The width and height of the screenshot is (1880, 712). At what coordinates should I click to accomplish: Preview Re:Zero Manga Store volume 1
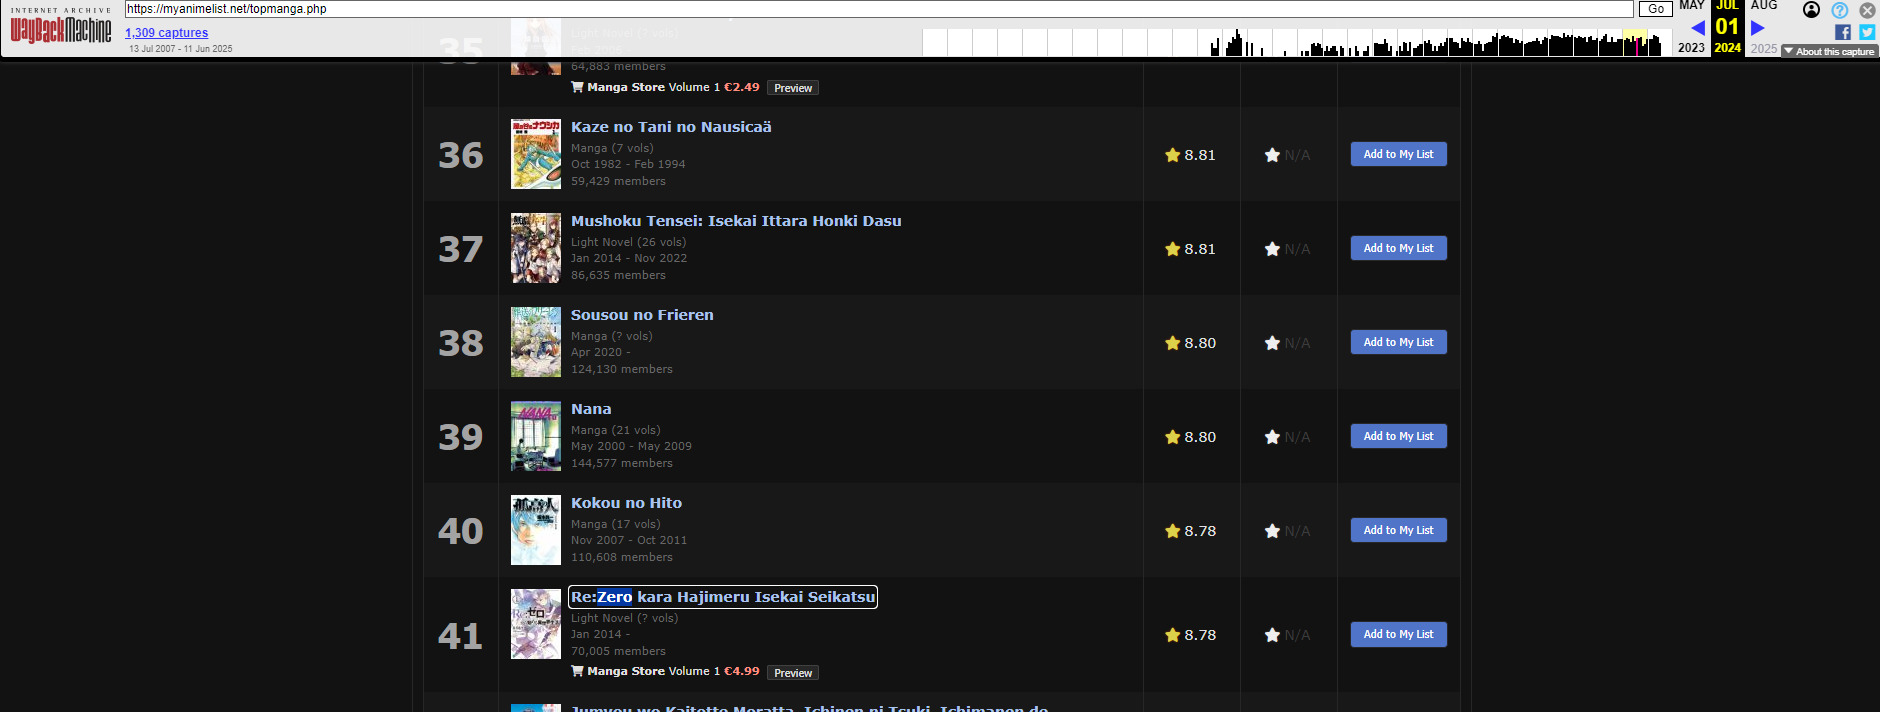(792, 673)
